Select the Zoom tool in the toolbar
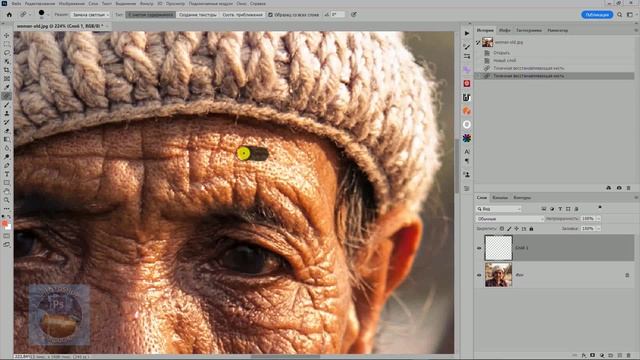The image size is (640, 360). pyautogui.click(x=7, y=200)
